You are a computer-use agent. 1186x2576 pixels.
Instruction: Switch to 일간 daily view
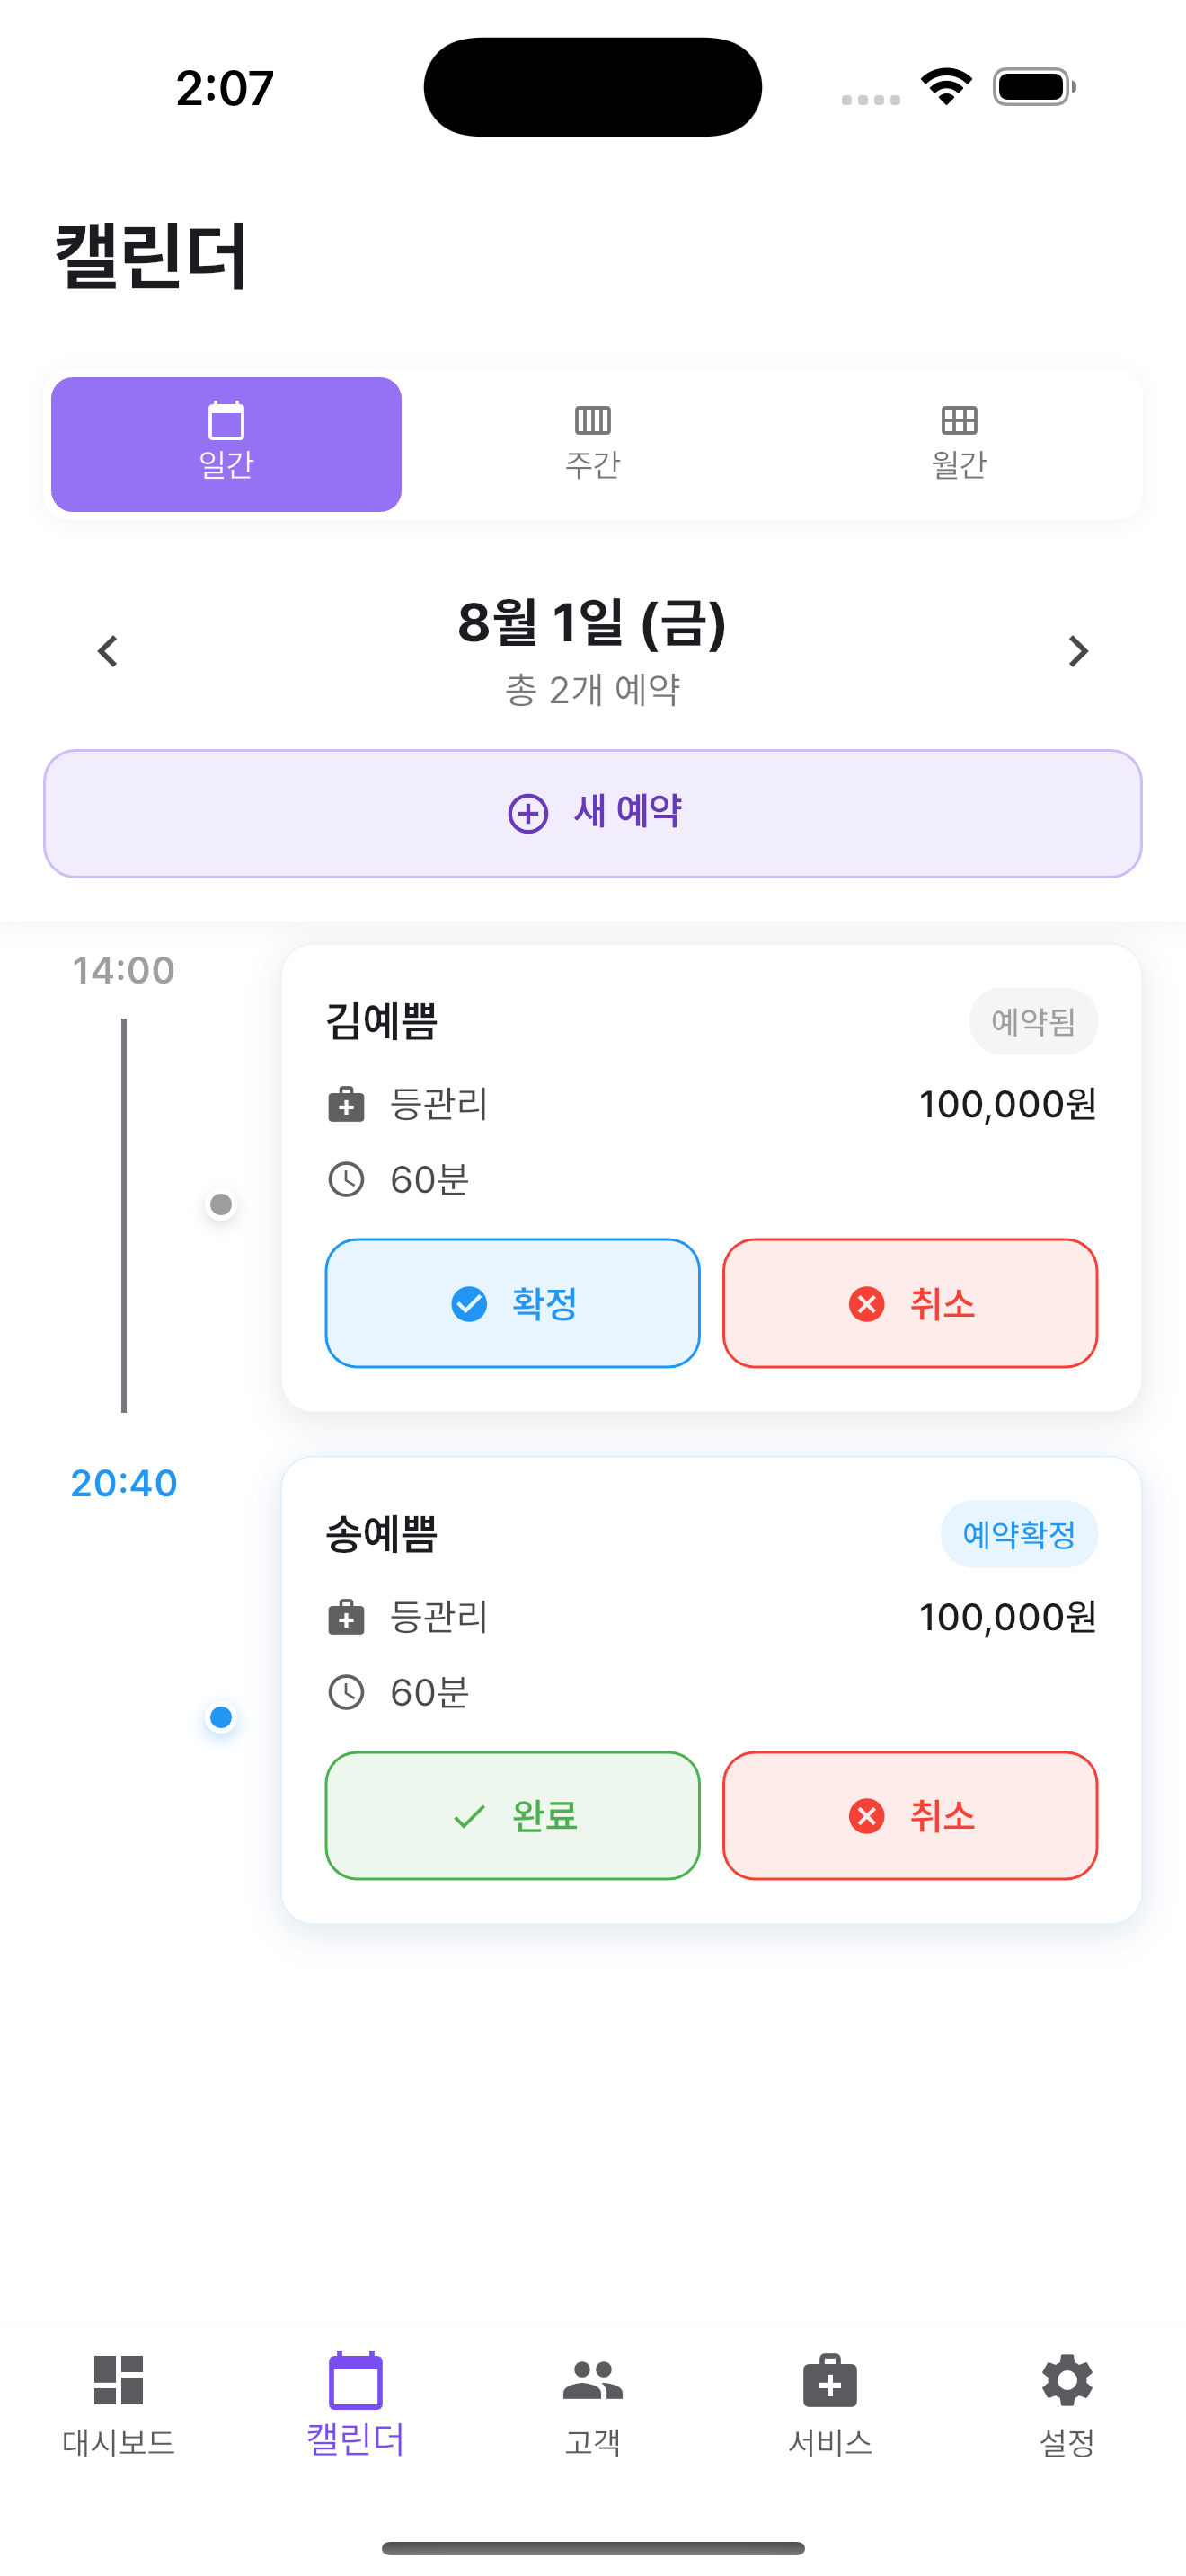pos(226,444)
